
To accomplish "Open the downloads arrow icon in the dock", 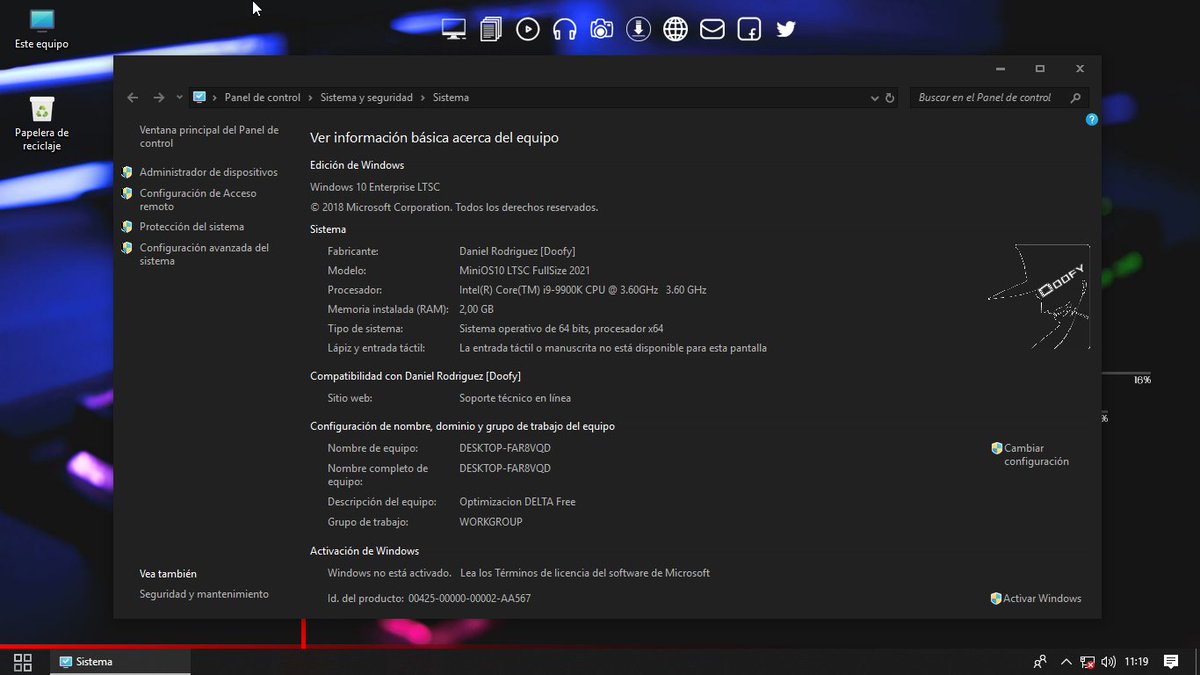I will coord(638,29).
